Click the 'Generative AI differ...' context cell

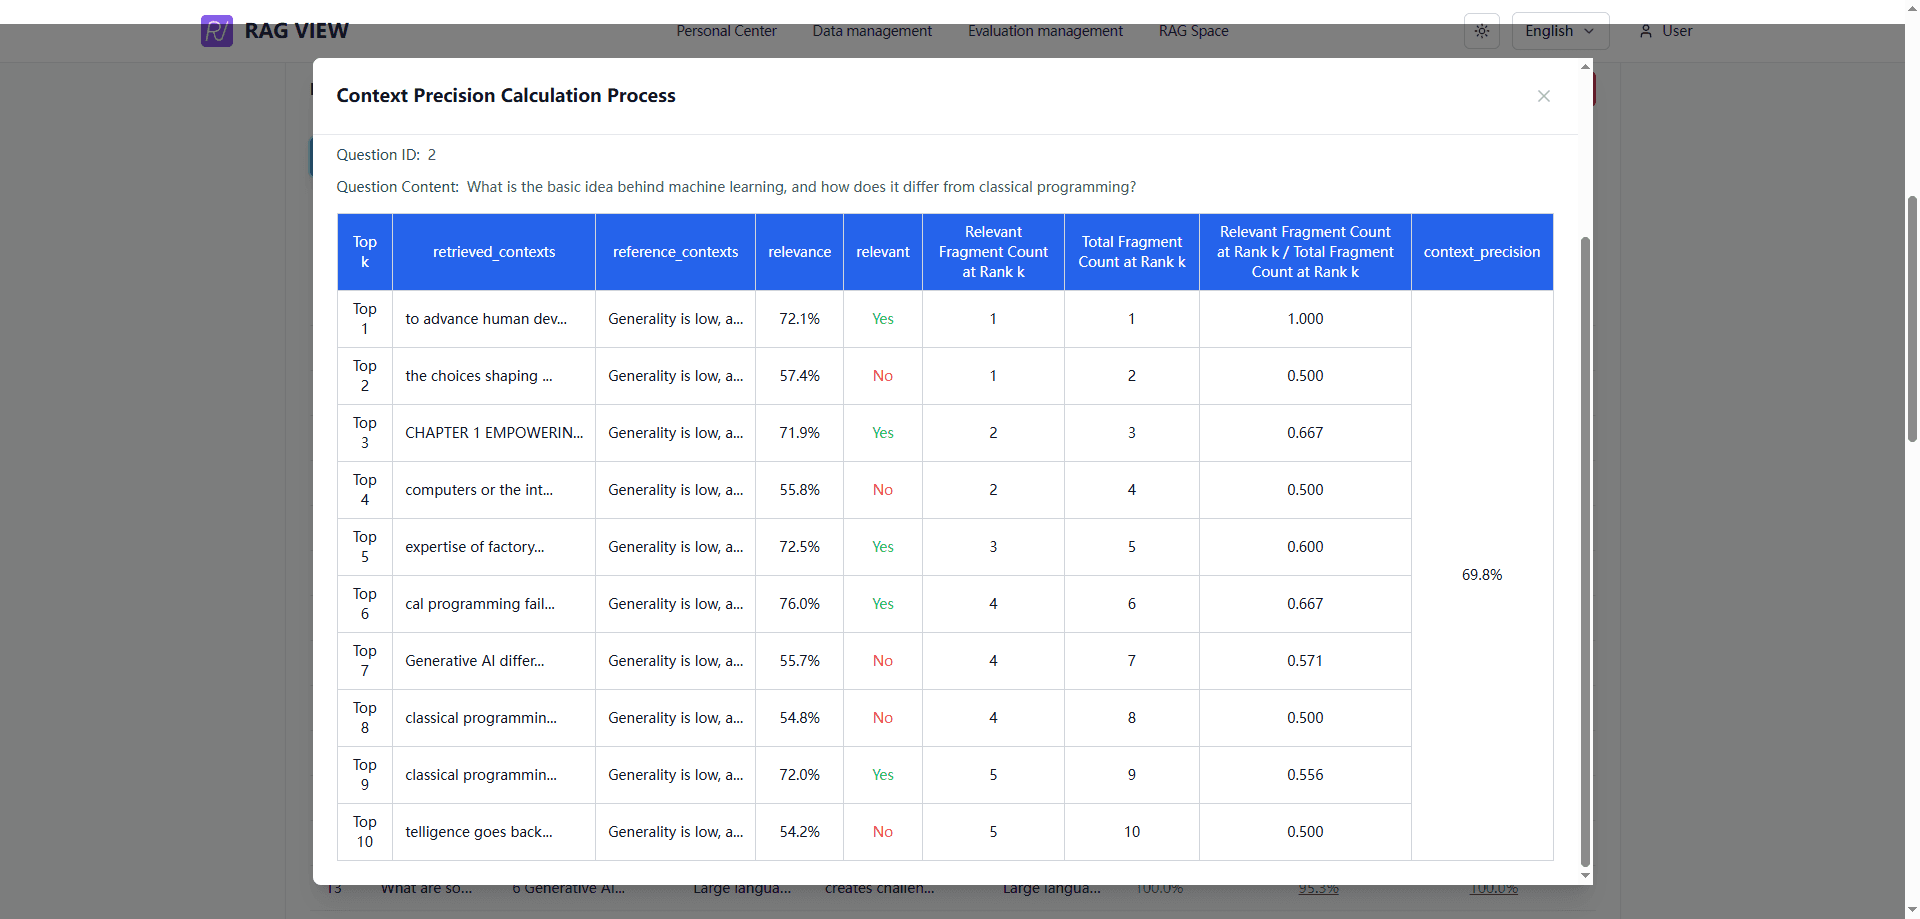tap(475, 661)
